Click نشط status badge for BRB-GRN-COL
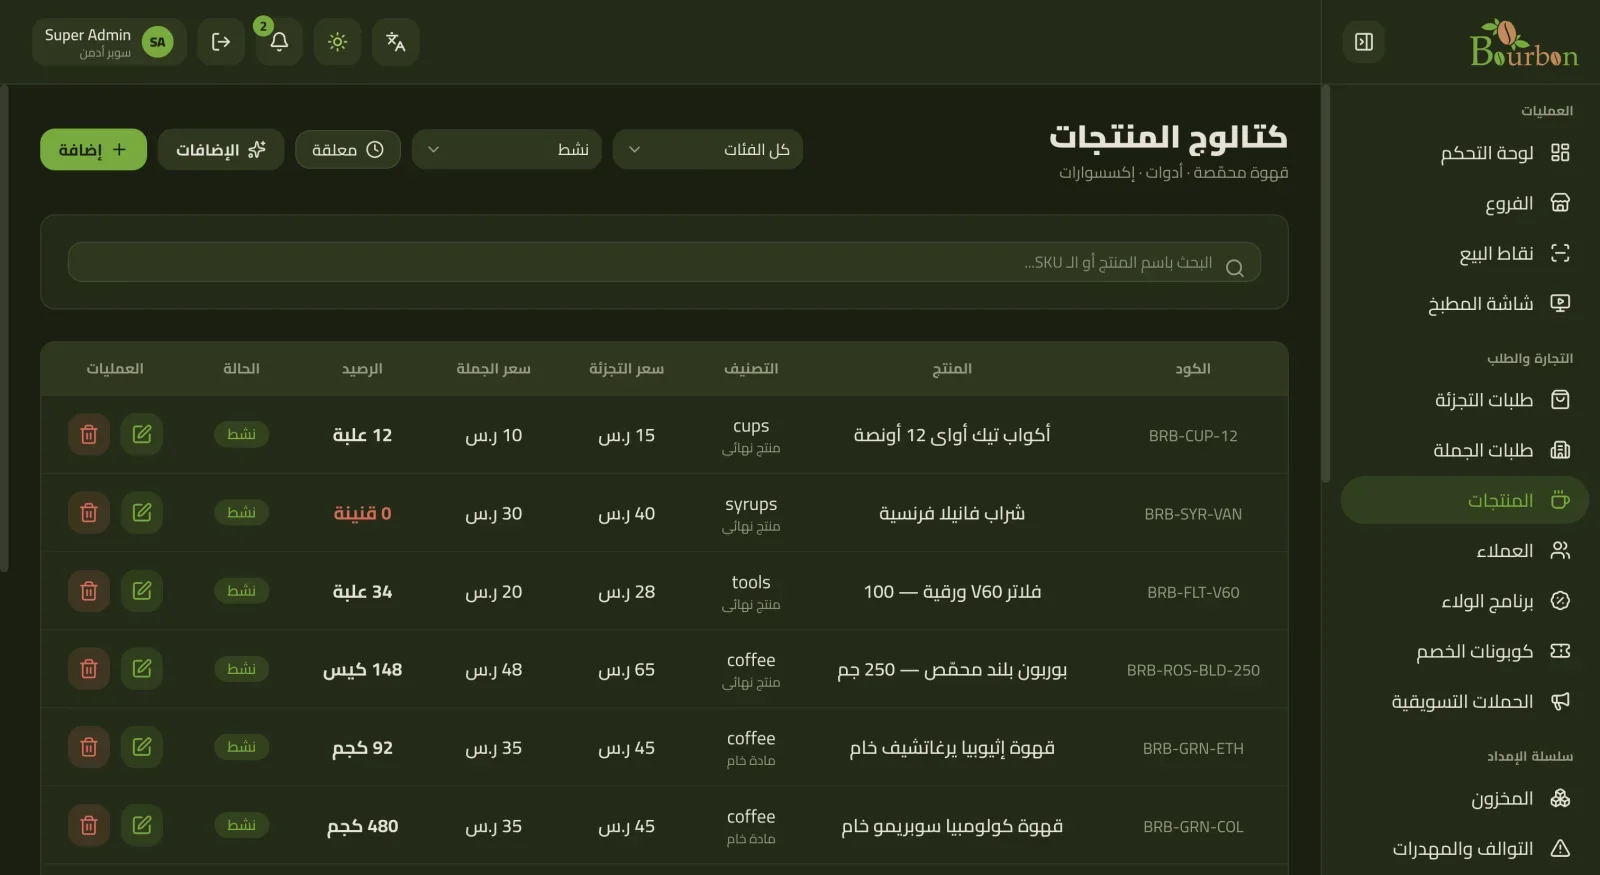Viewport: 1600px width, 875px height. [x=241, y=825]
